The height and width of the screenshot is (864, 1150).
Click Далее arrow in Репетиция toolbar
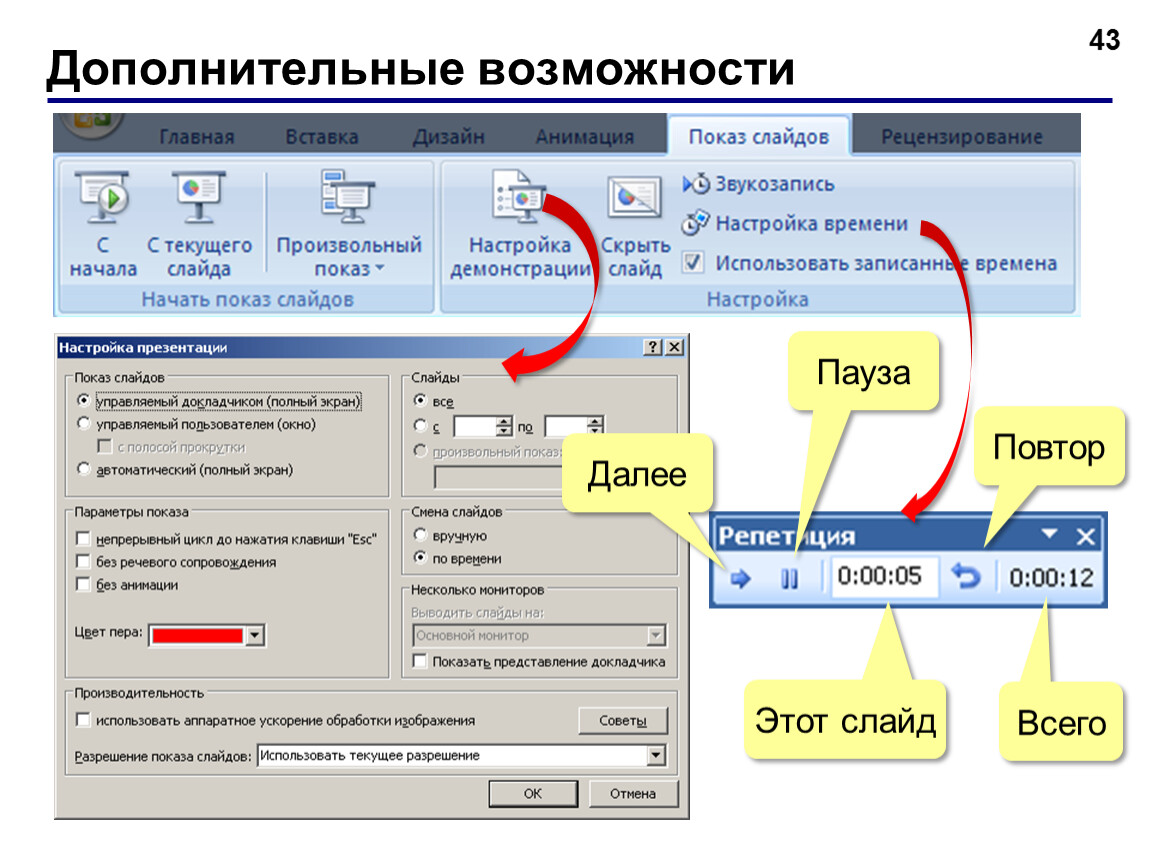(741, 579)
